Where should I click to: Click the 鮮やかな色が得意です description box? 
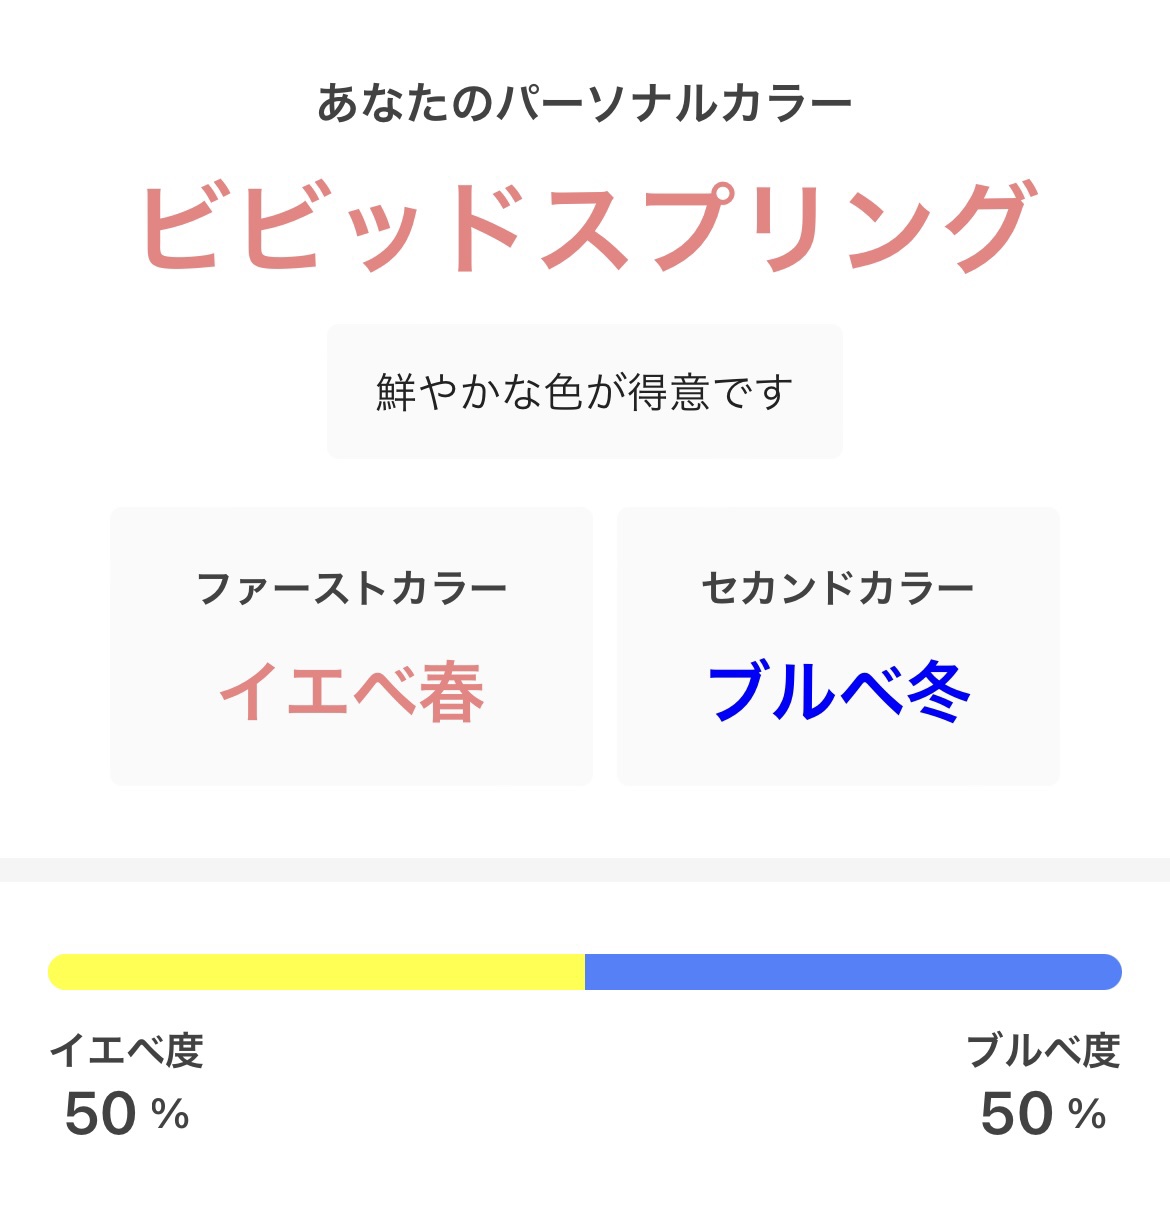[x=585, y=389]
